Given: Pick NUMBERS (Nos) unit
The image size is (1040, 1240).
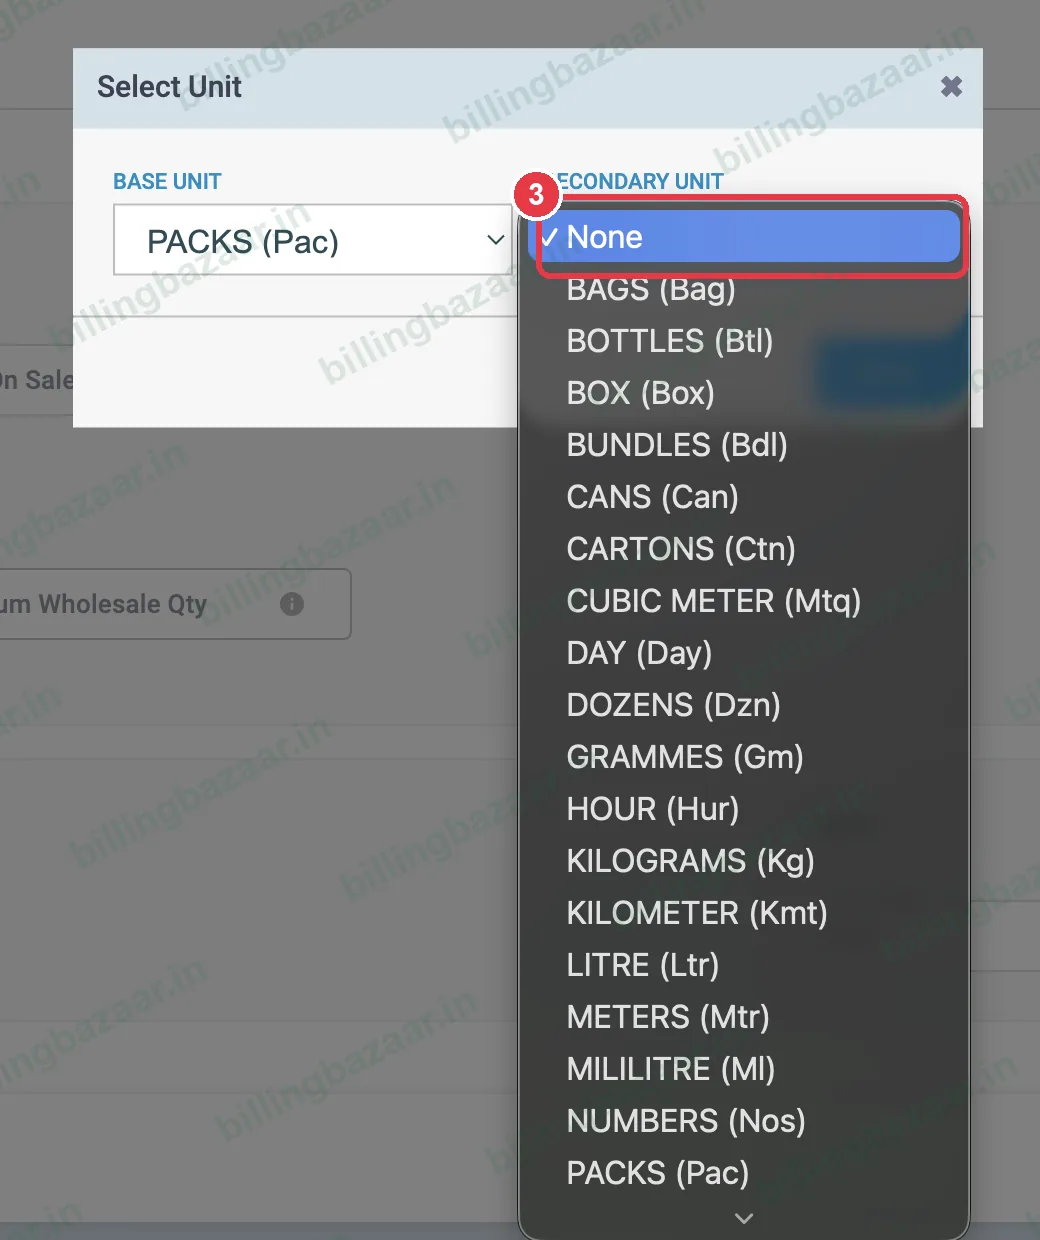Looking at the screenshot, I should pyautogui.click(x=744, y=1121).
